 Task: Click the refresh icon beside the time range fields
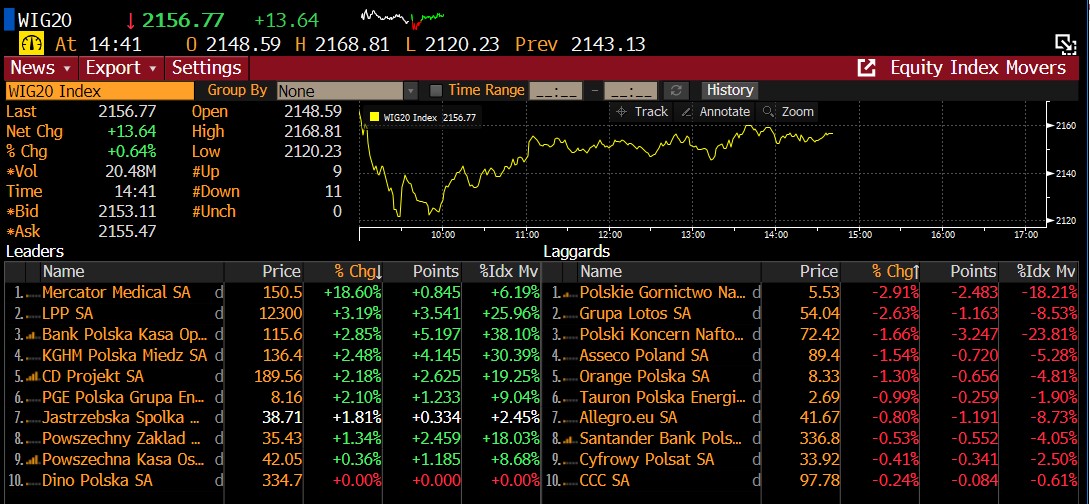pyautogui.click(x=676, y=90)
